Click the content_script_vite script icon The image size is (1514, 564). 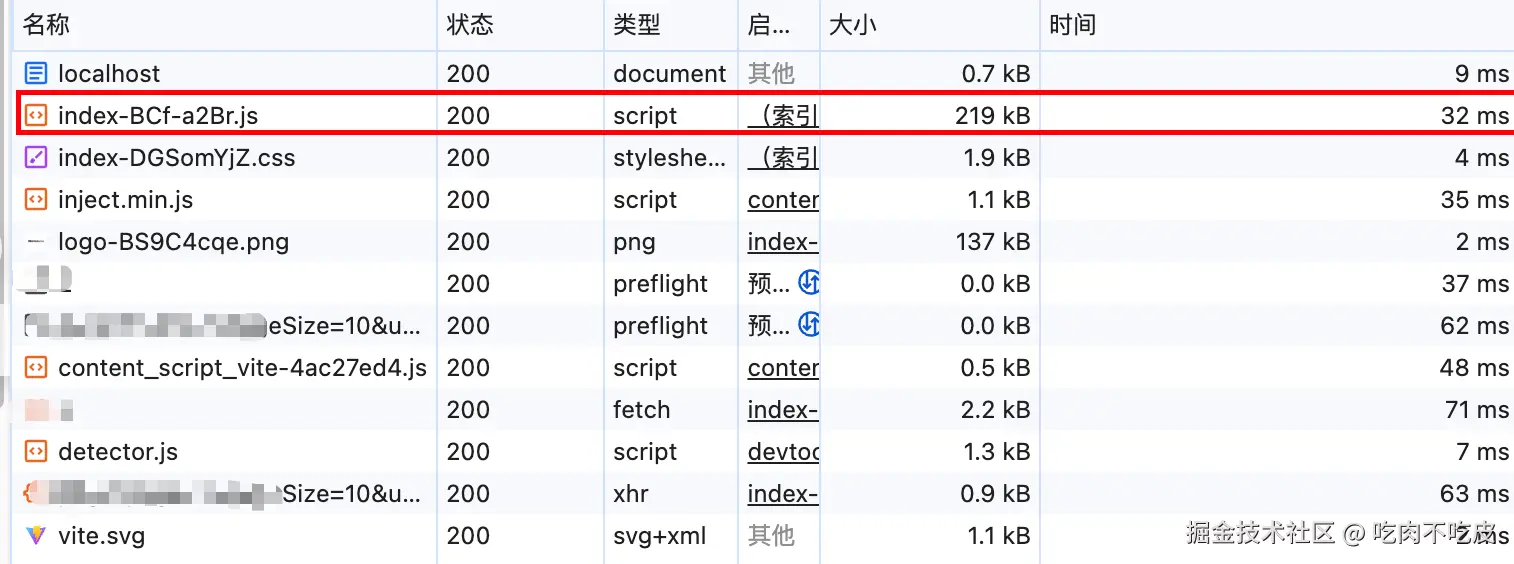point(36,368)
